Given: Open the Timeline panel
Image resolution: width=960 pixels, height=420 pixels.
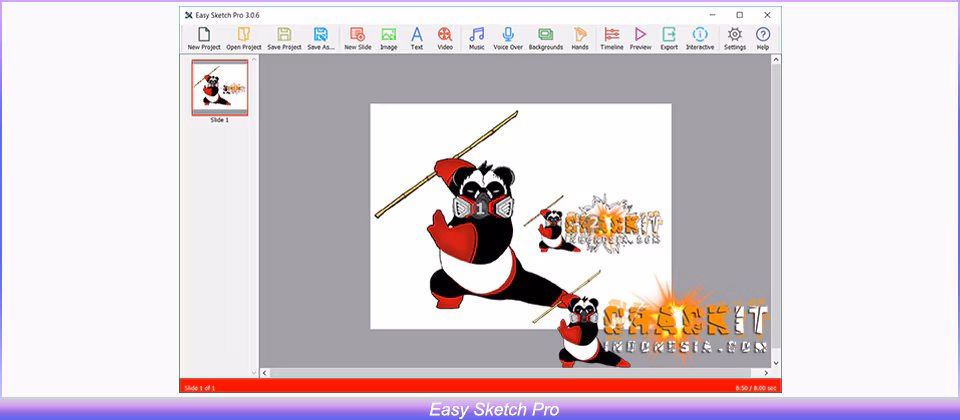Looking at the screenshot, I should (x=612, y=39).
